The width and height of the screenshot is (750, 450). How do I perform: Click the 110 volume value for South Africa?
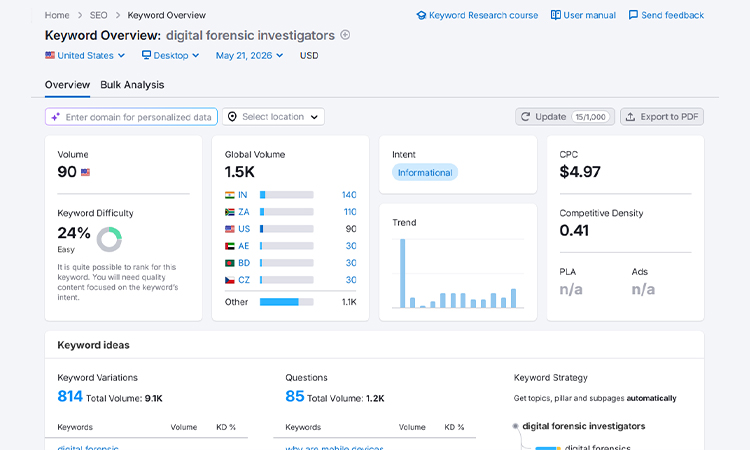click(x=350, y=212)
